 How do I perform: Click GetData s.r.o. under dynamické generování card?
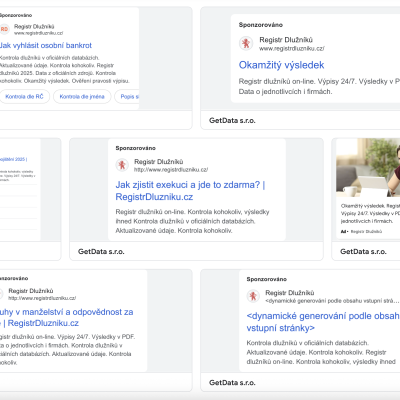click(x=232, y=382)
